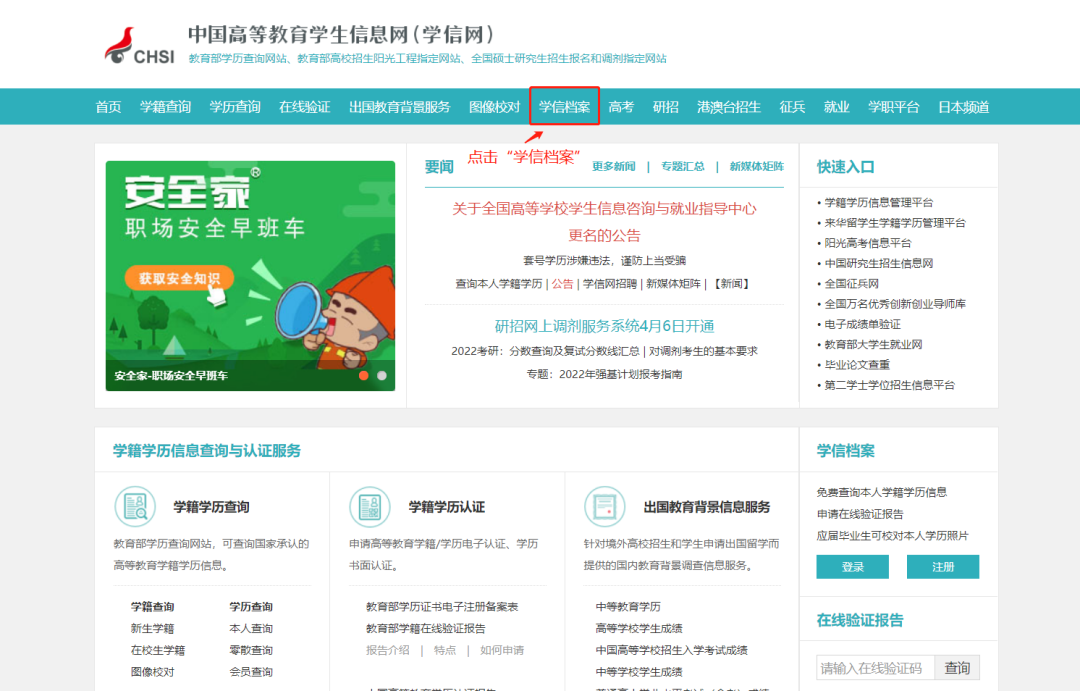Open 新媒体矩阵 link in news header

[x=756, y=166]
